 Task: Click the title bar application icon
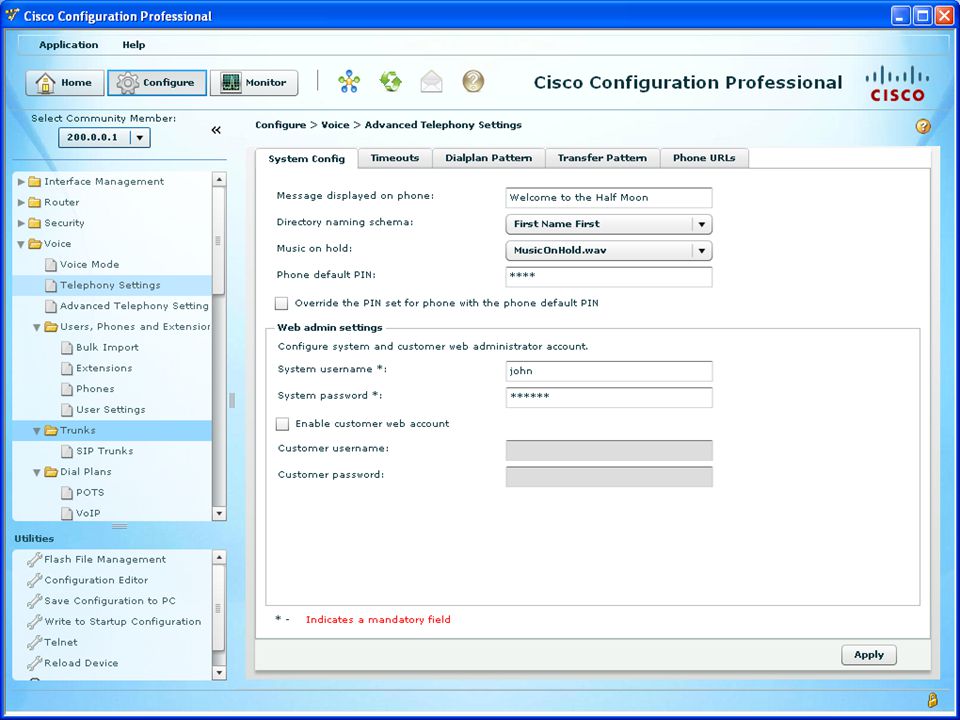[x=12, y=15]
